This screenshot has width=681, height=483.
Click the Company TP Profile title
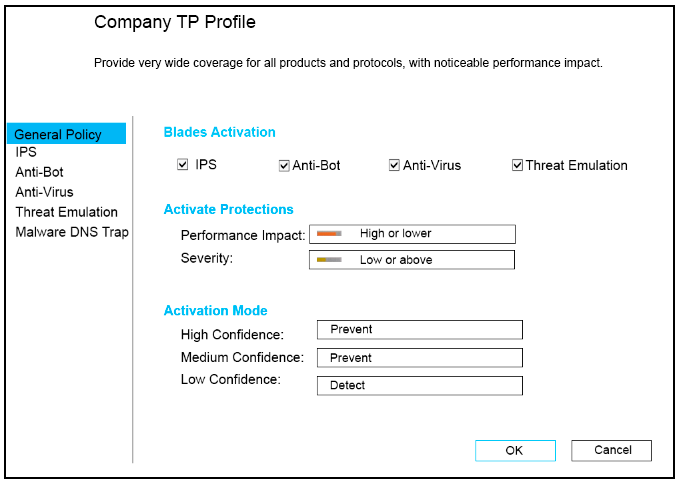(x=174, y=22)
